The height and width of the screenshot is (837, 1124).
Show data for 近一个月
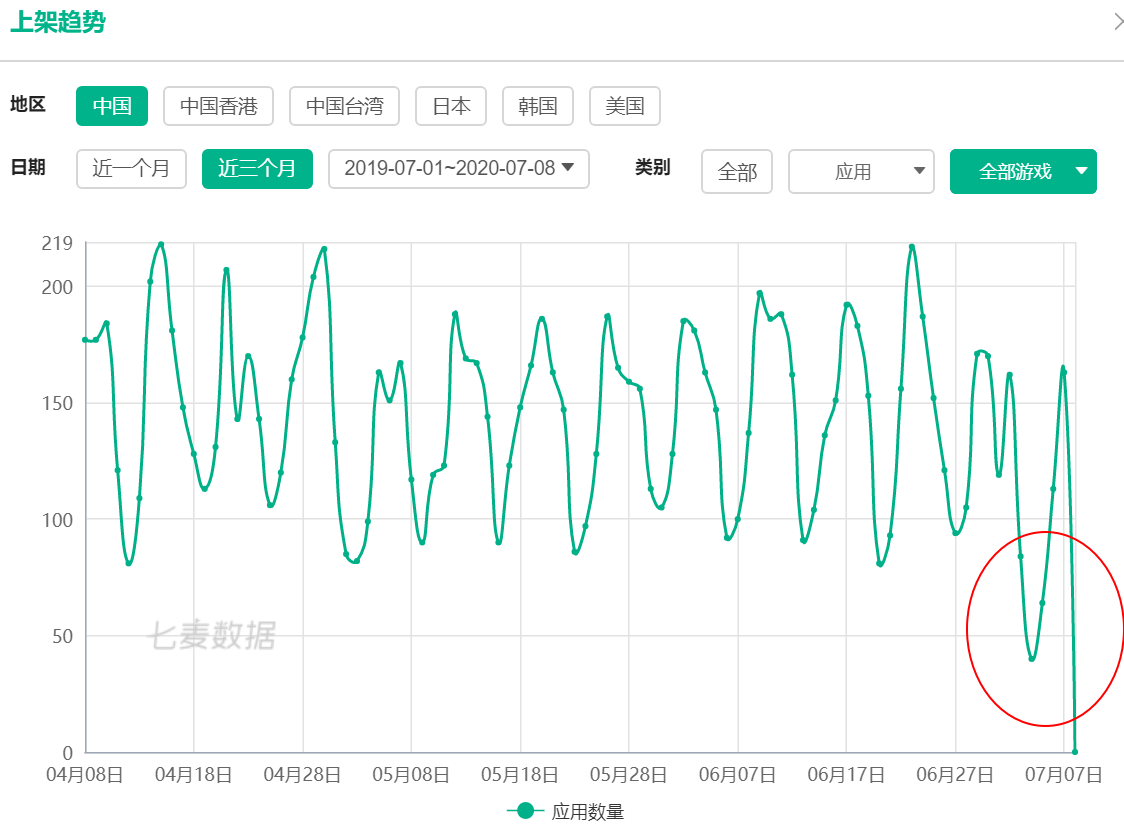(x=131, y=169)
